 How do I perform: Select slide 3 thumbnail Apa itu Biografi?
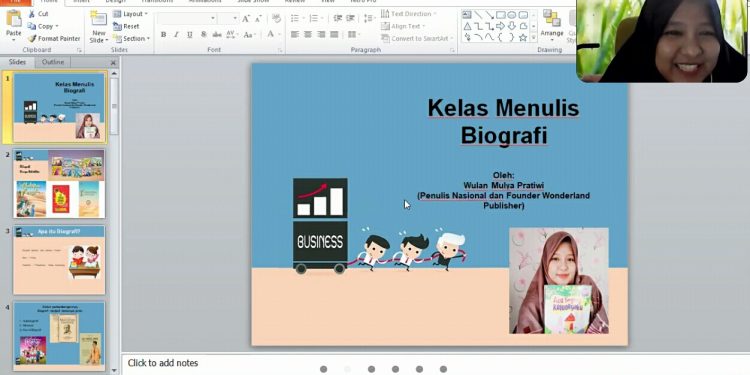tap(59, 260)
